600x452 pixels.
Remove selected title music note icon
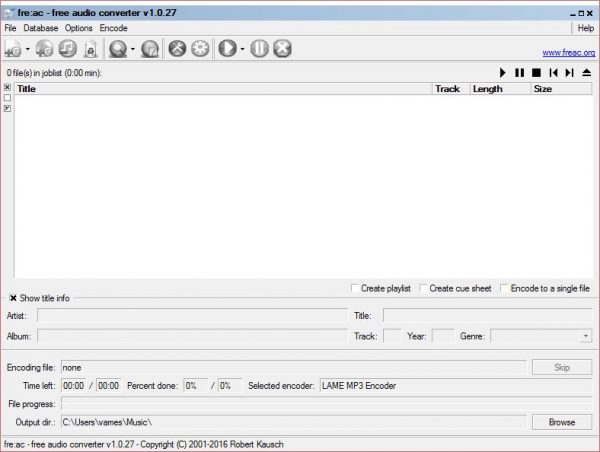(x=68, y=49)
